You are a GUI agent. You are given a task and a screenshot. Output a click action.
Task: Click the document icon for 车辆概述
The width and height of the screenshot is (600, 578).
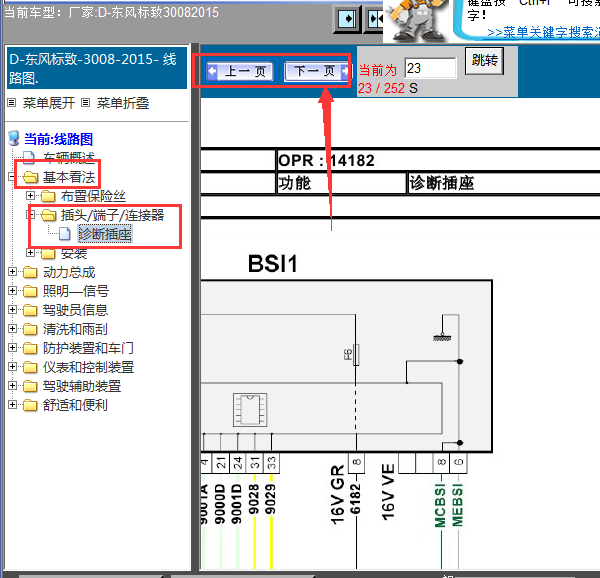tap(29, 158)
